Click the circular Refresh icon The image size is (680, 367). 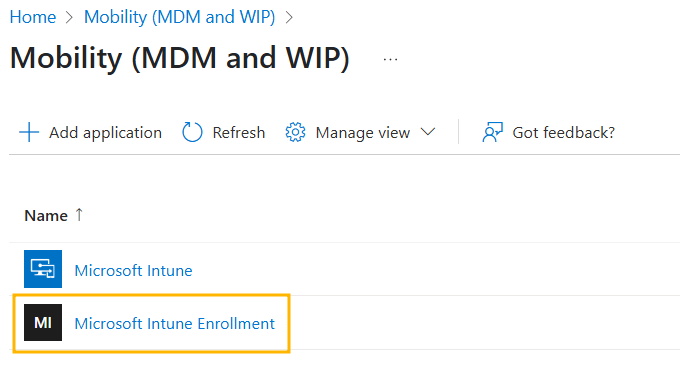pyautogui.click(x=192, y=132)
